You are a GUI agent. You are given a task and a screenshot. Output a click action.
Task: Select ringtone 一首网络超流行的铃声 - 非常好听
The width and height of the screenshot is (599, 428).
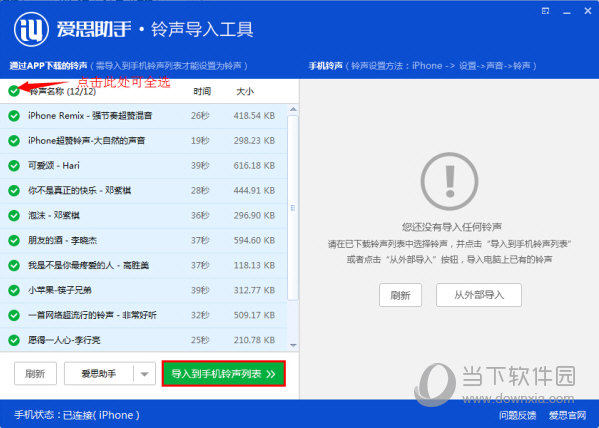144,315
